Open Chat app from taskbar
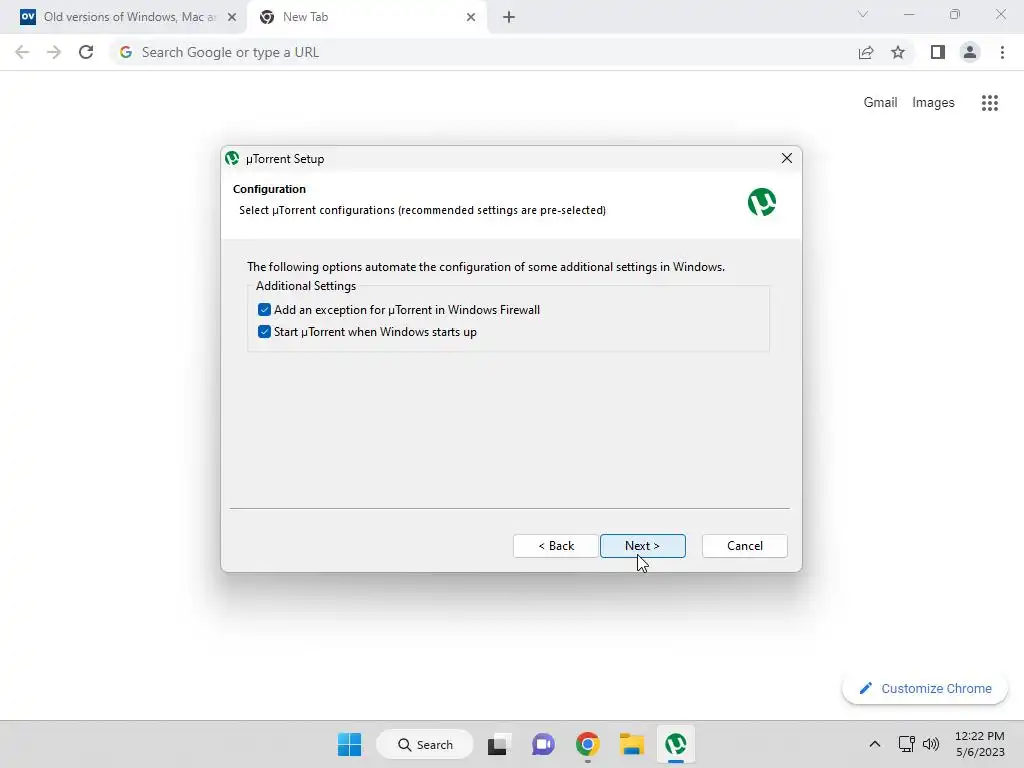Viewport: 1024px width, 768px height. pos(543,744)
